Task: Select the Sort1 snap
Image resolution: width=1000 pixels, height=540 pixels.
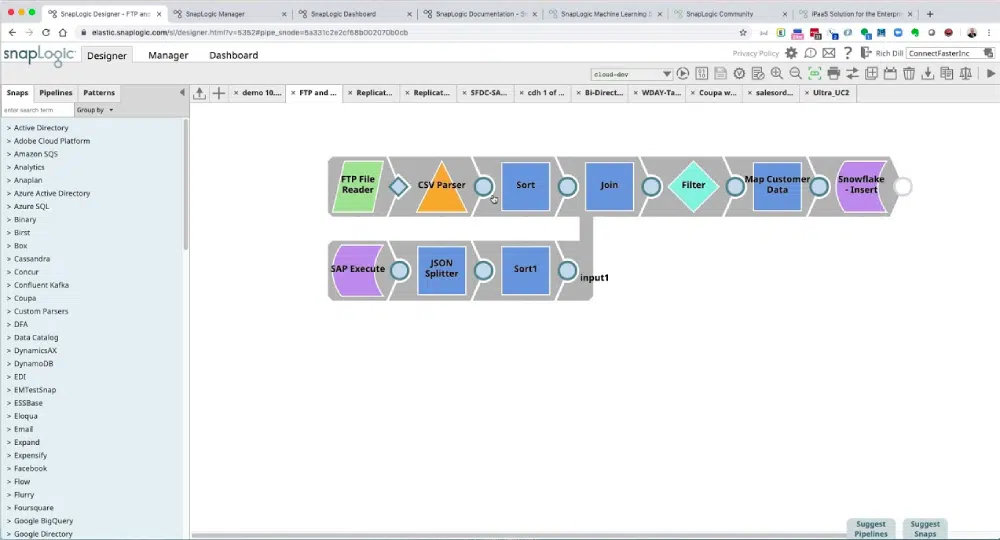Action: tap(526, 270)
